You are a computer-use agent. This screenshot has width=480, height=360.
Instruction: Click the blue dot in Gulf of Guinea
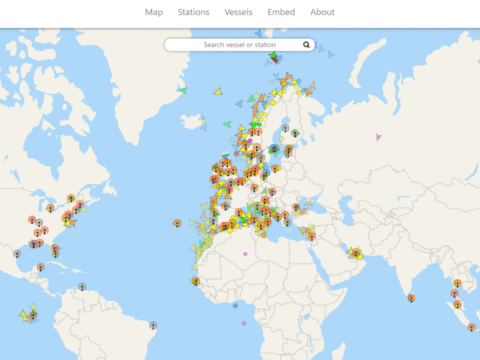point(235,305)
